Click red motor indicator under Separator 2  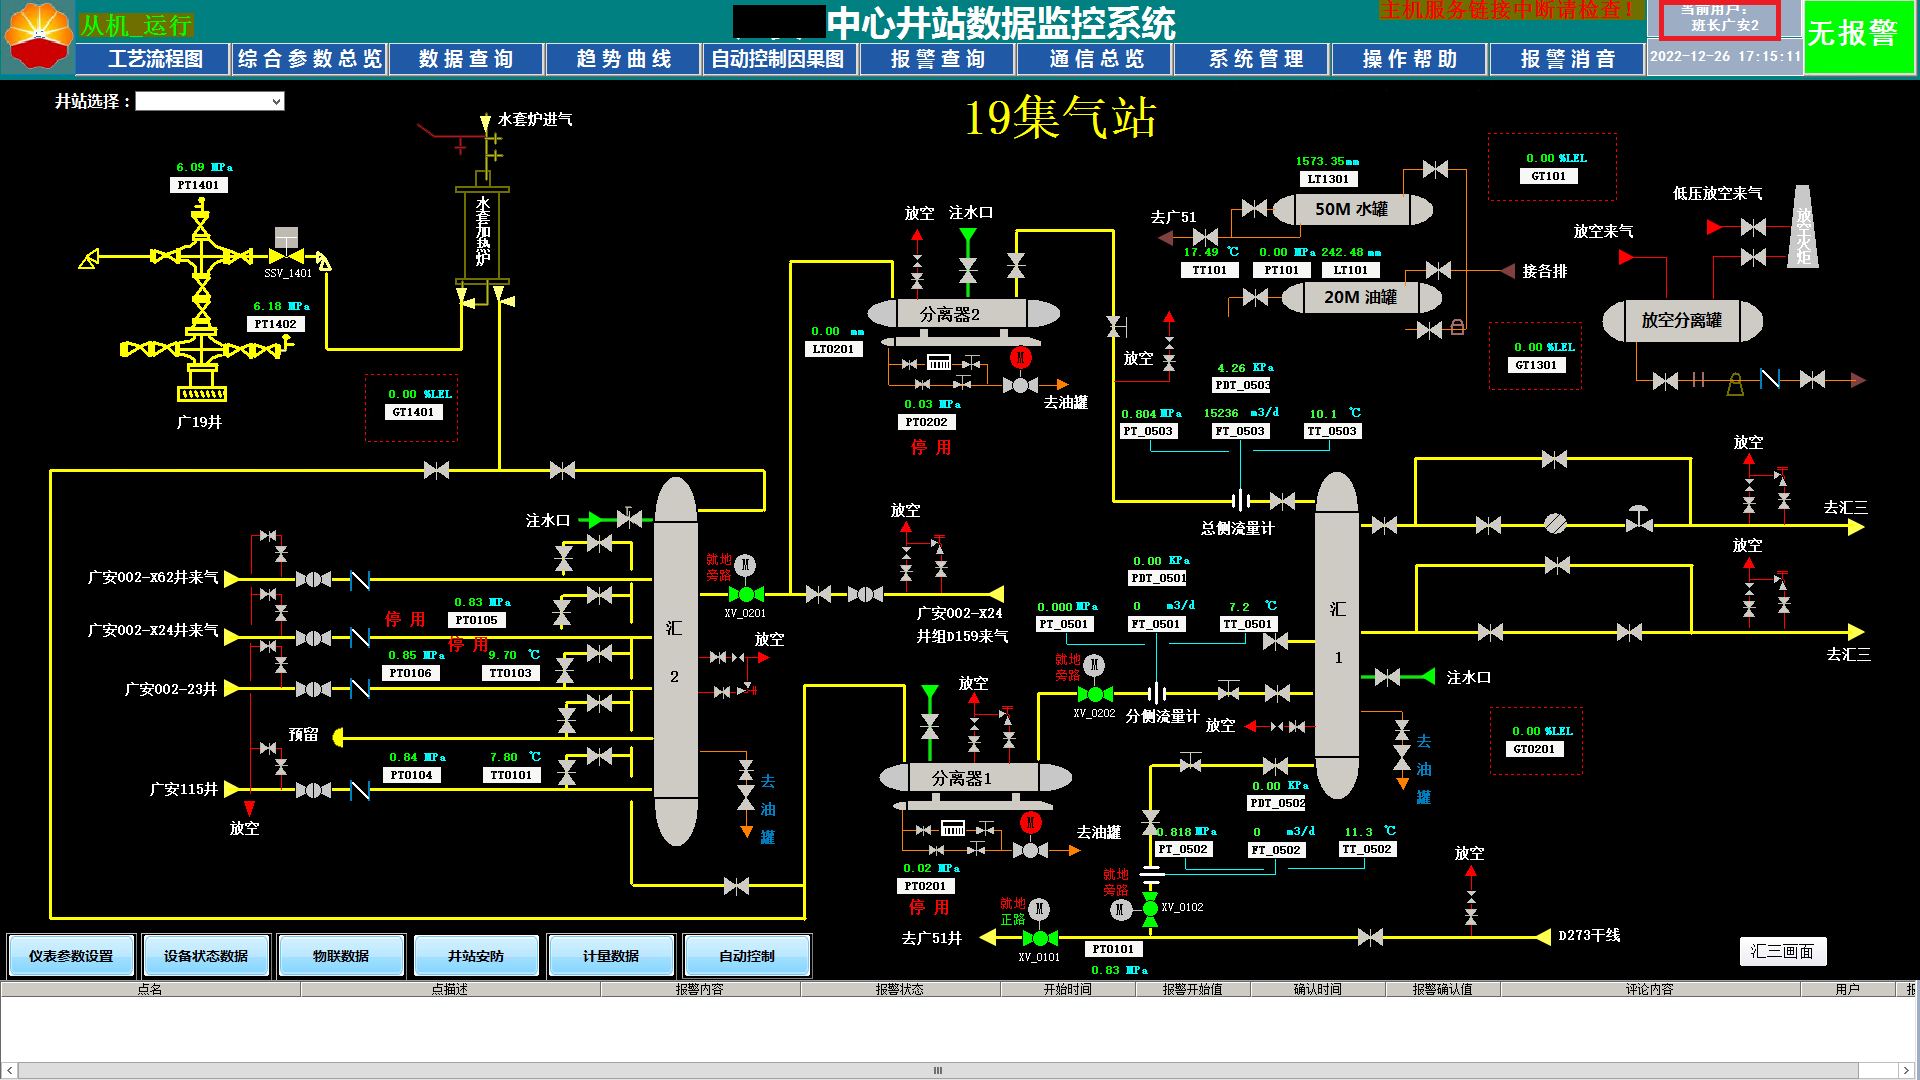(x=1020, y=357)
